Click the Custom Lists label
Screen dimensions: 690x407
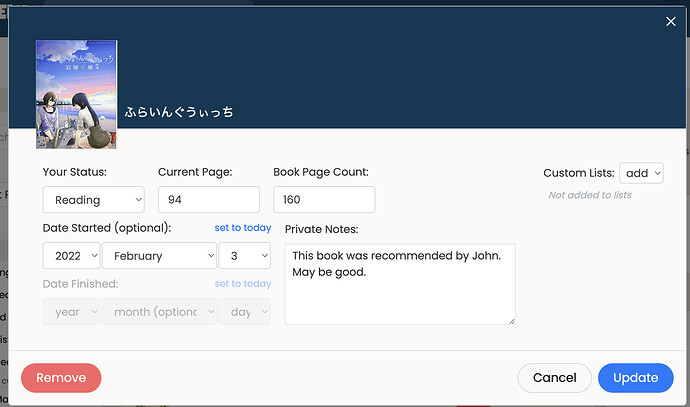(579, 173)
